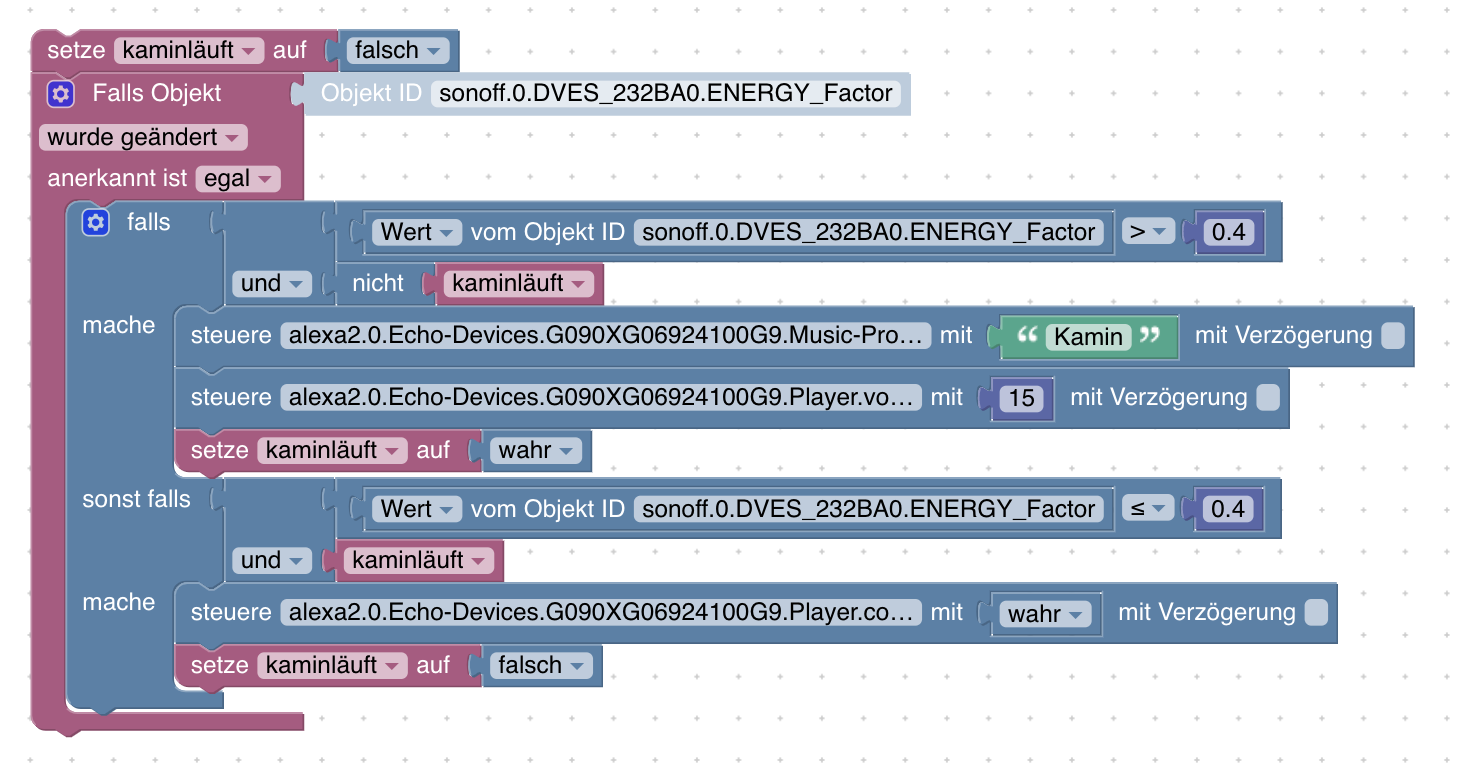Screen dimensions: 1462x772
Task: Open Wert dropdown in sonst falls condition
Action: [x=417, y=509]
